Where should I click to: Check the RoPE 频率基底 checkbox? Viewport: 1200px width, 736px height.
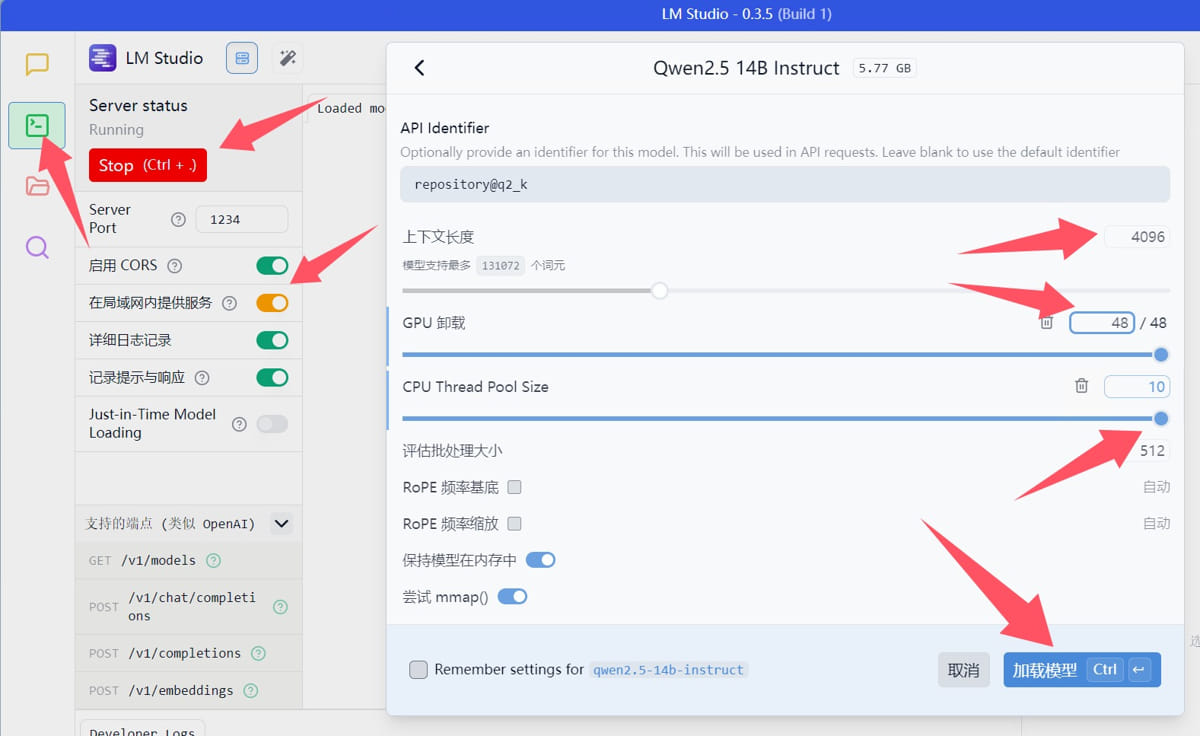pos(515,487)
